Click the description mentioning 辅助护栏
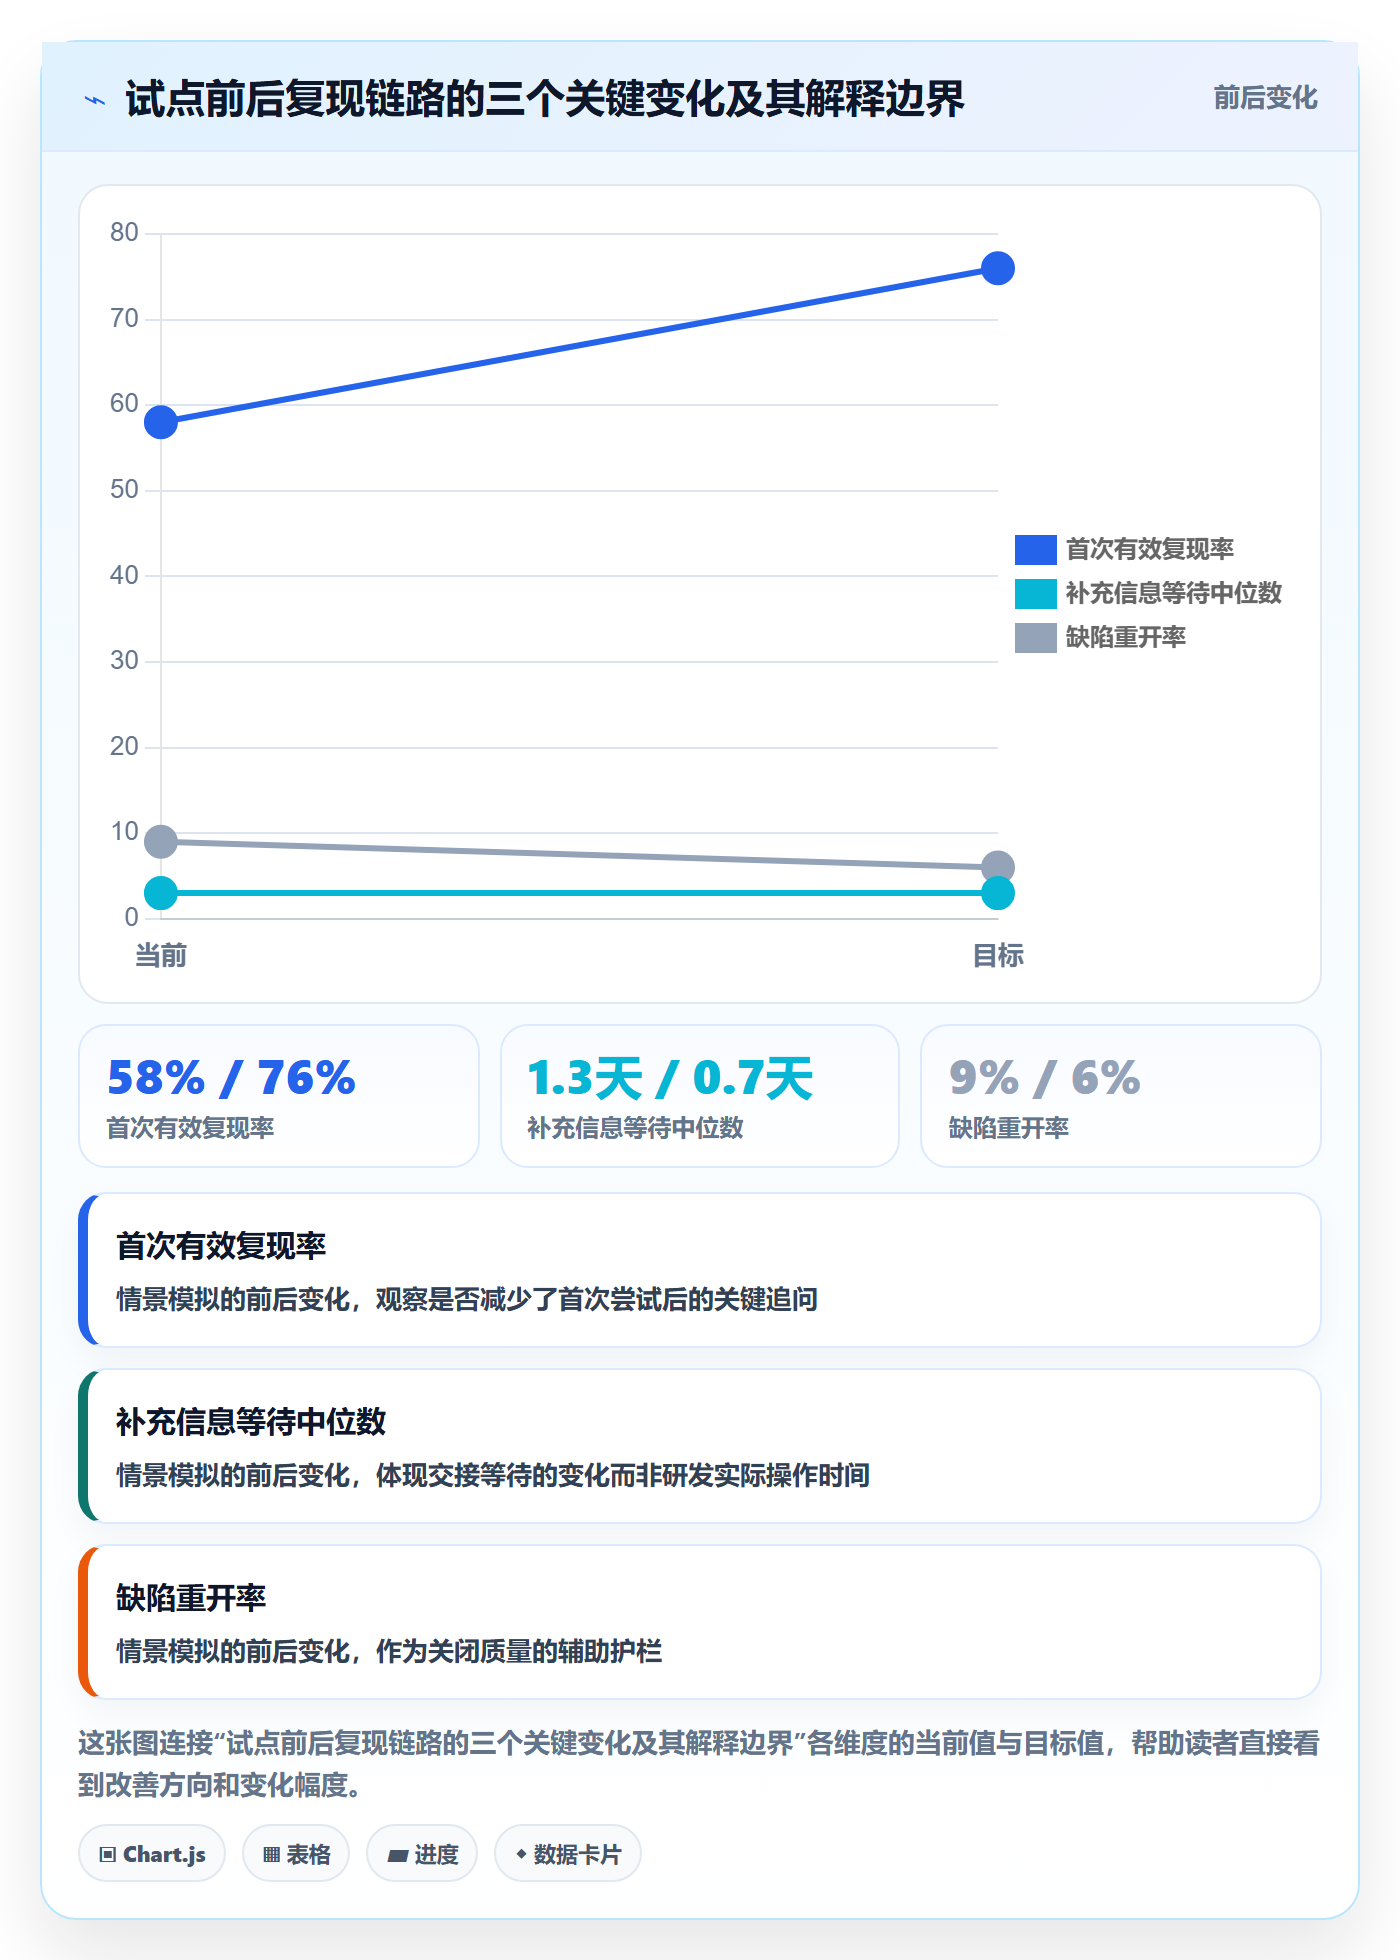Screen dimensions: 1400x1960 tap(389, 1651)
